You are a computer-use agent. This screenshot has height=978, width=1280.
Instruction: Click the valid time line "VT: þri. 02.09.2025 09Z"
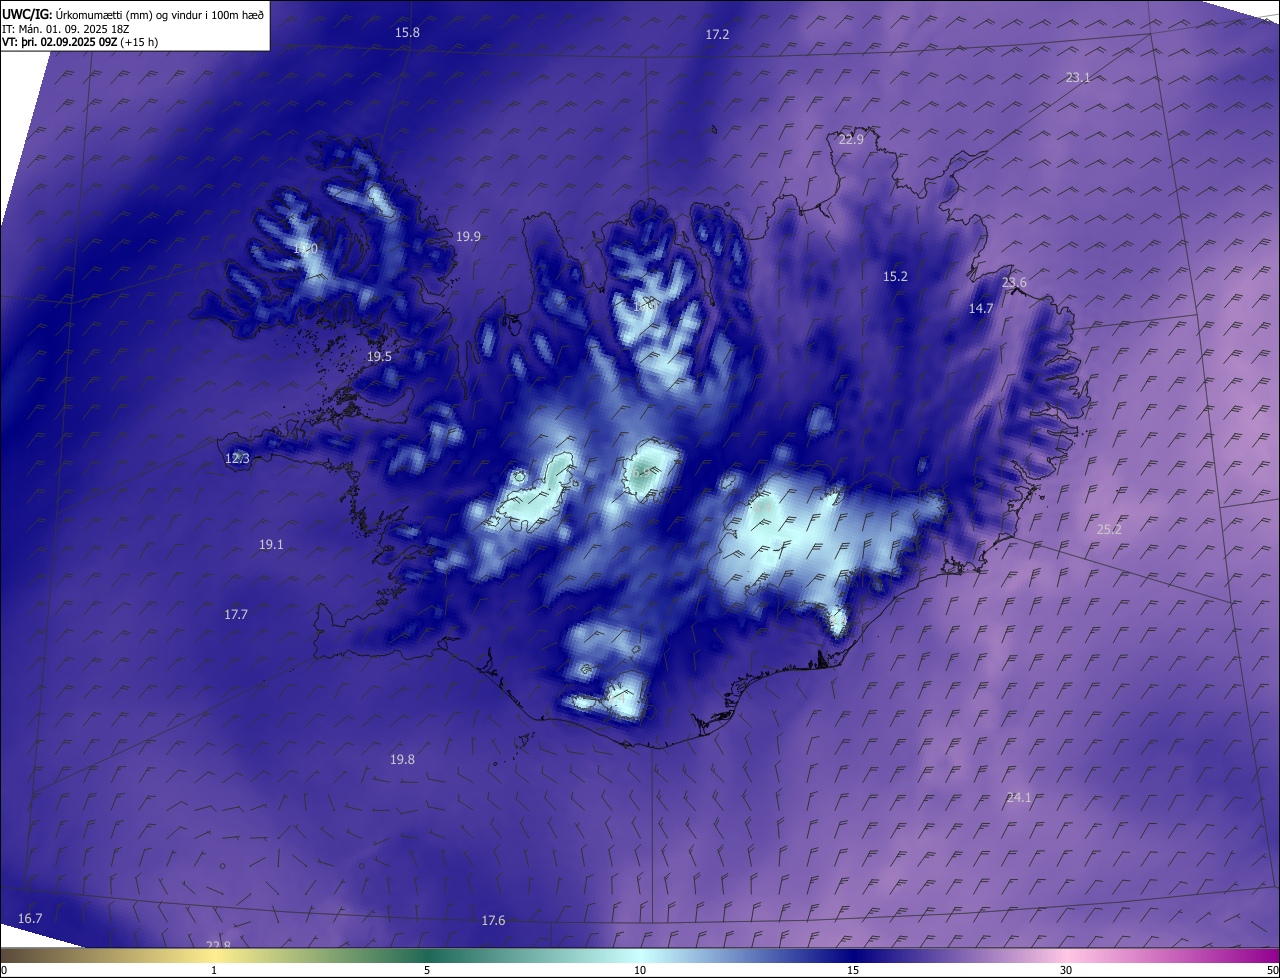[x=60, y=42]
